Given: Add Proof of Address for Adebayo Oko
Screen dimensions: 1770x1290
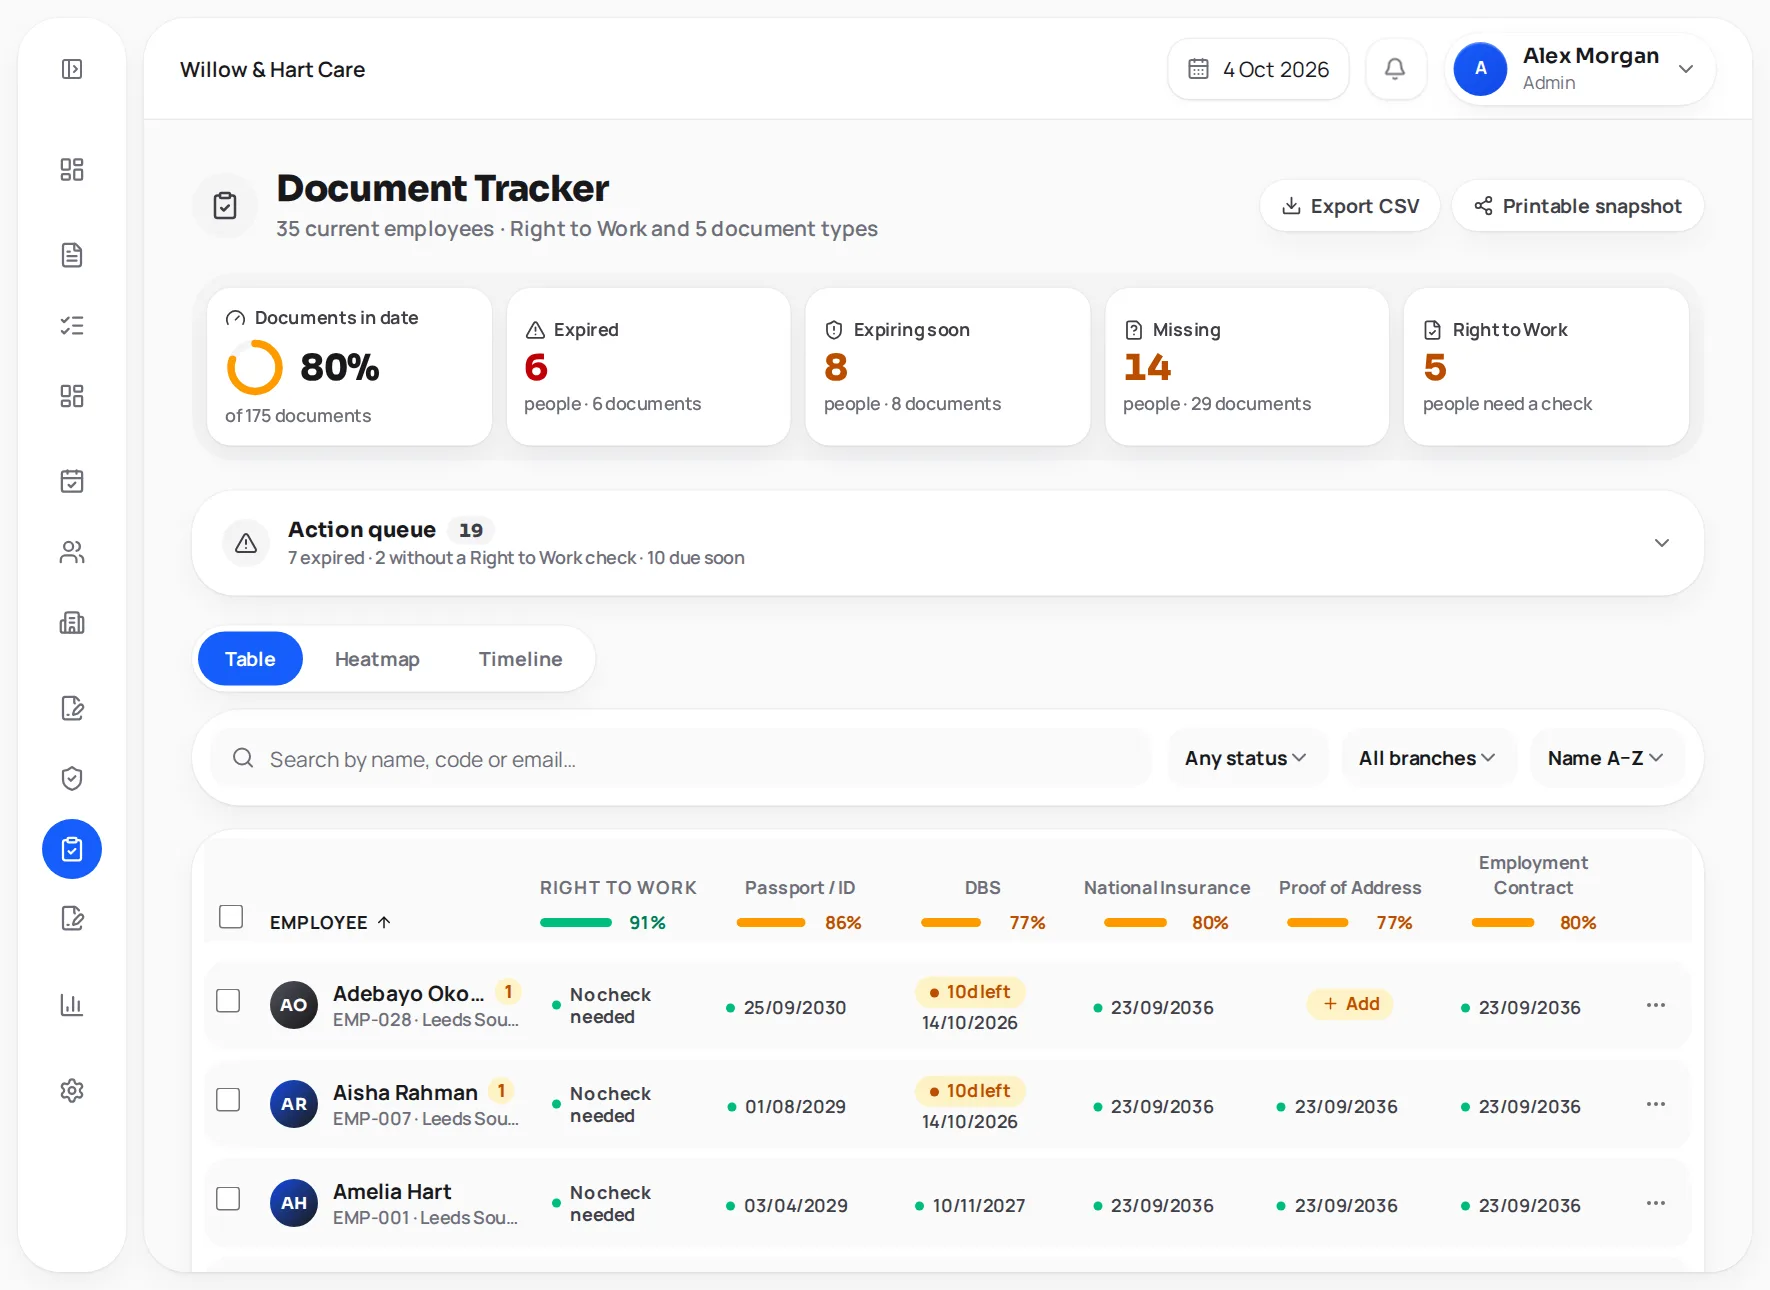Looking at the screenshot, I should point(1350,1004).
